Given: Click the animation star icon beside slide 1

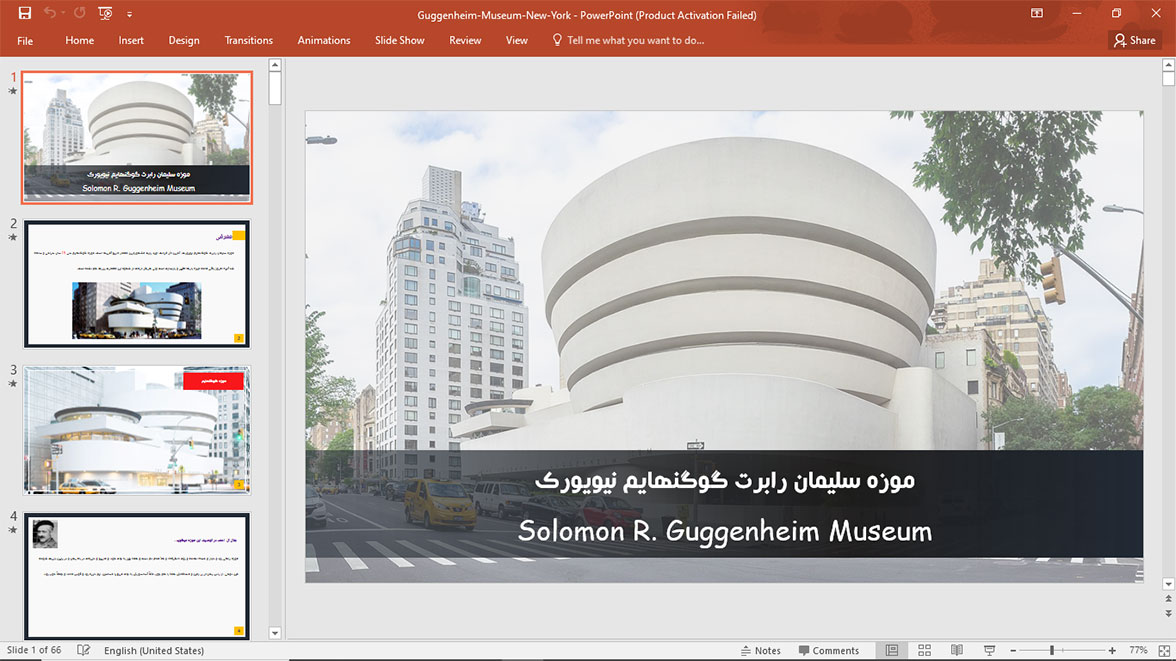Looking at the screenshot, I should point(13,91).
